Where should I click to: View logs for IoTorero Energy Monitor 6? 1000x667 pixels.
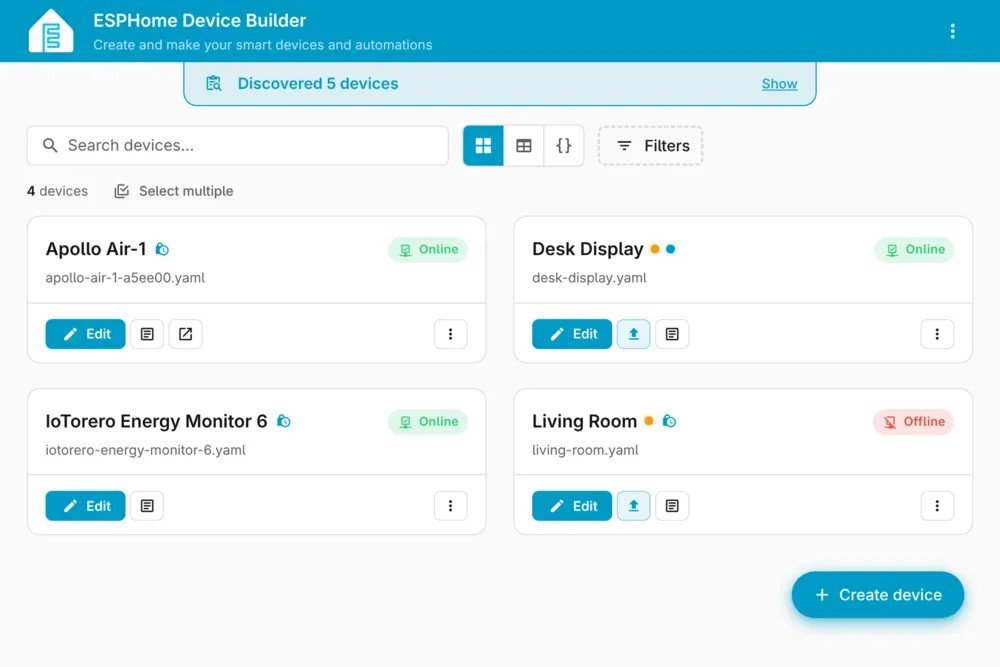click(147, 506)
